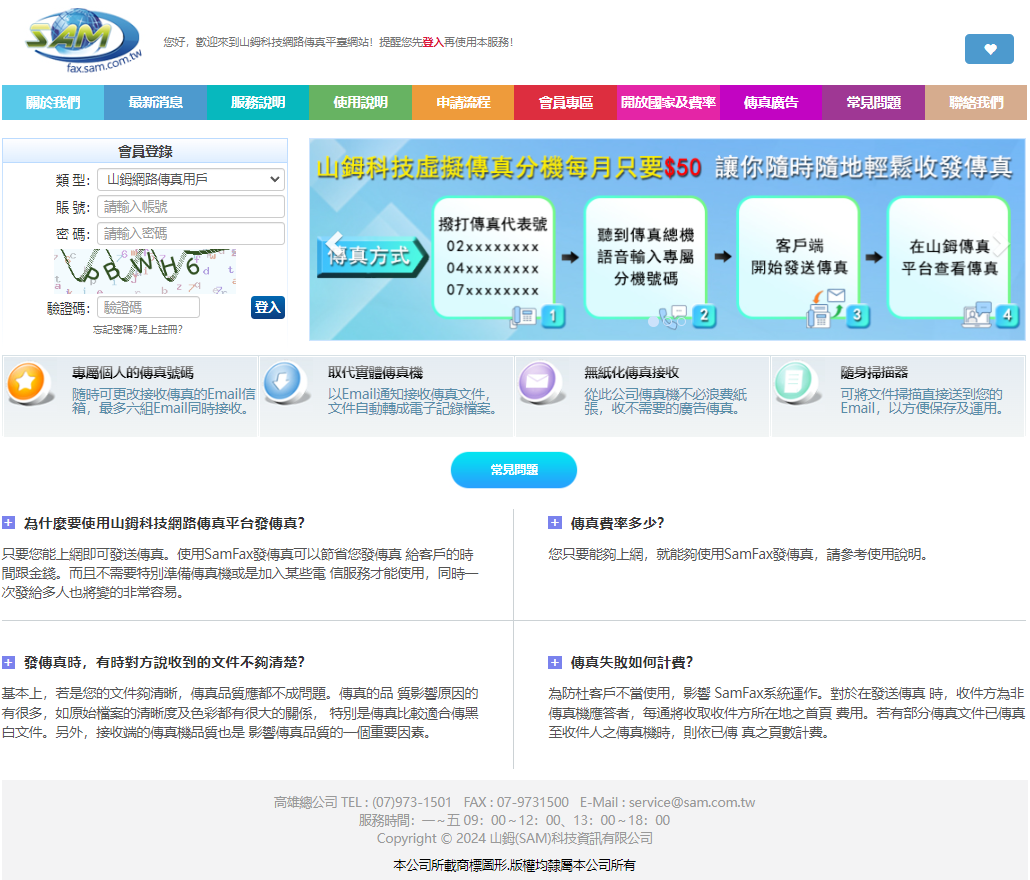Expand the '傳真費率多少' FAQ plus icon
This screenshot has width=1030, height=880.
click(x=555, y=523)
